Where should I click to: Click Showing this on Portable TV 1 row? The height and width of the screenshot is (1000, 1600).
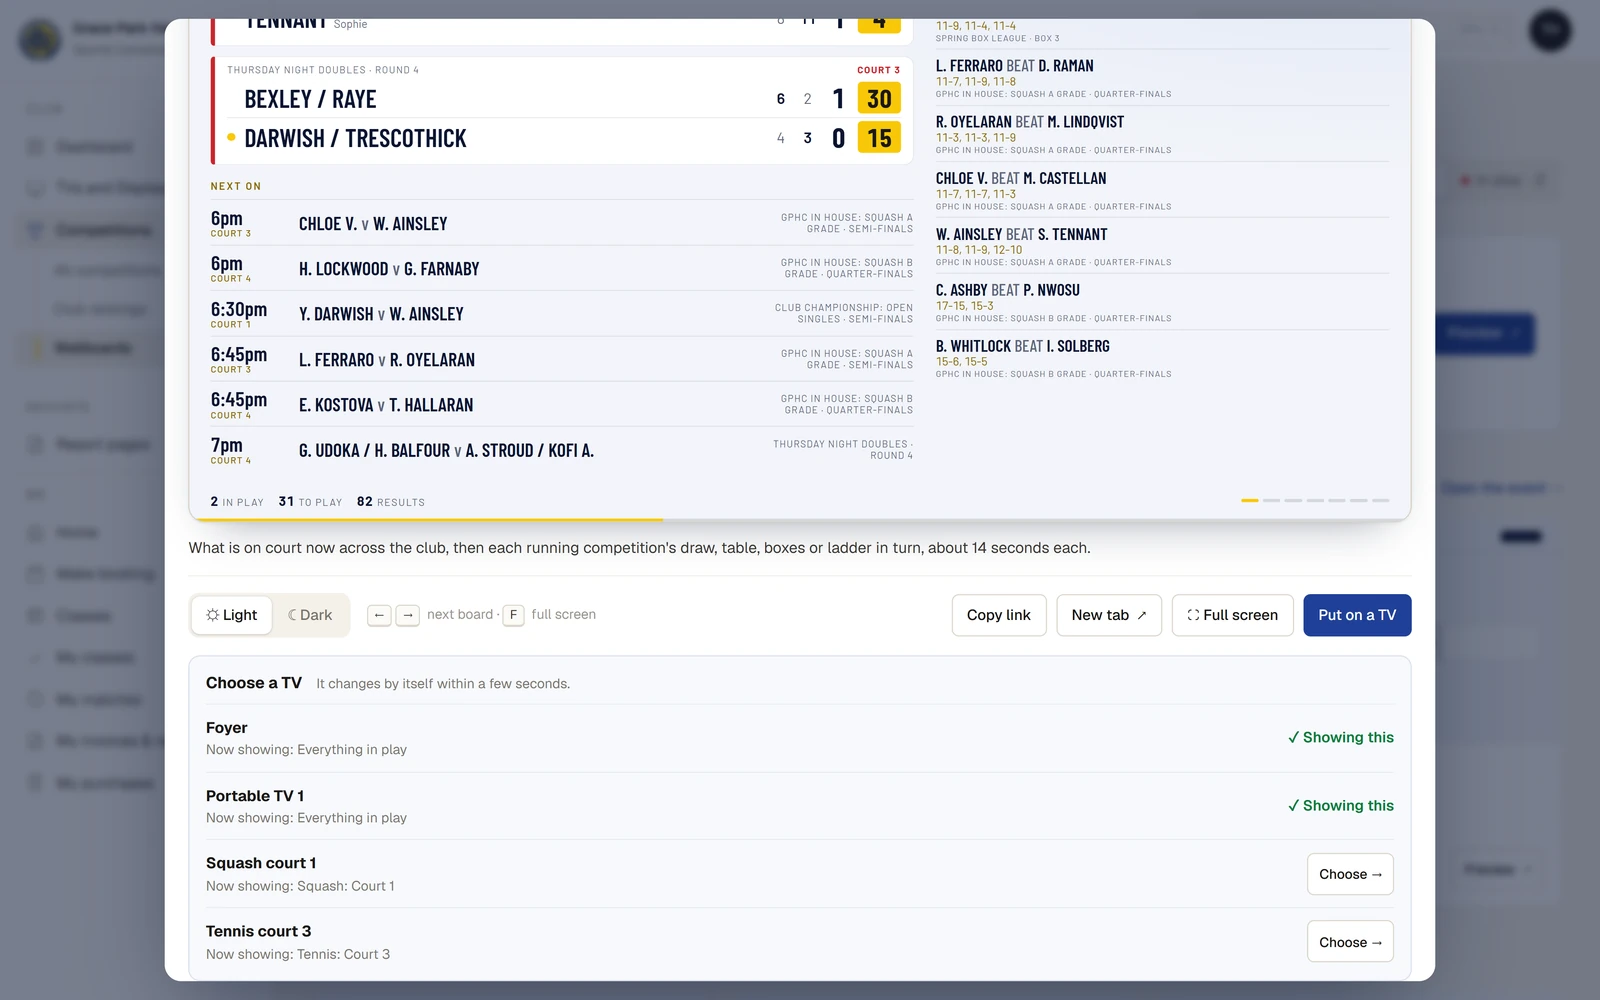coord(1341,805)
